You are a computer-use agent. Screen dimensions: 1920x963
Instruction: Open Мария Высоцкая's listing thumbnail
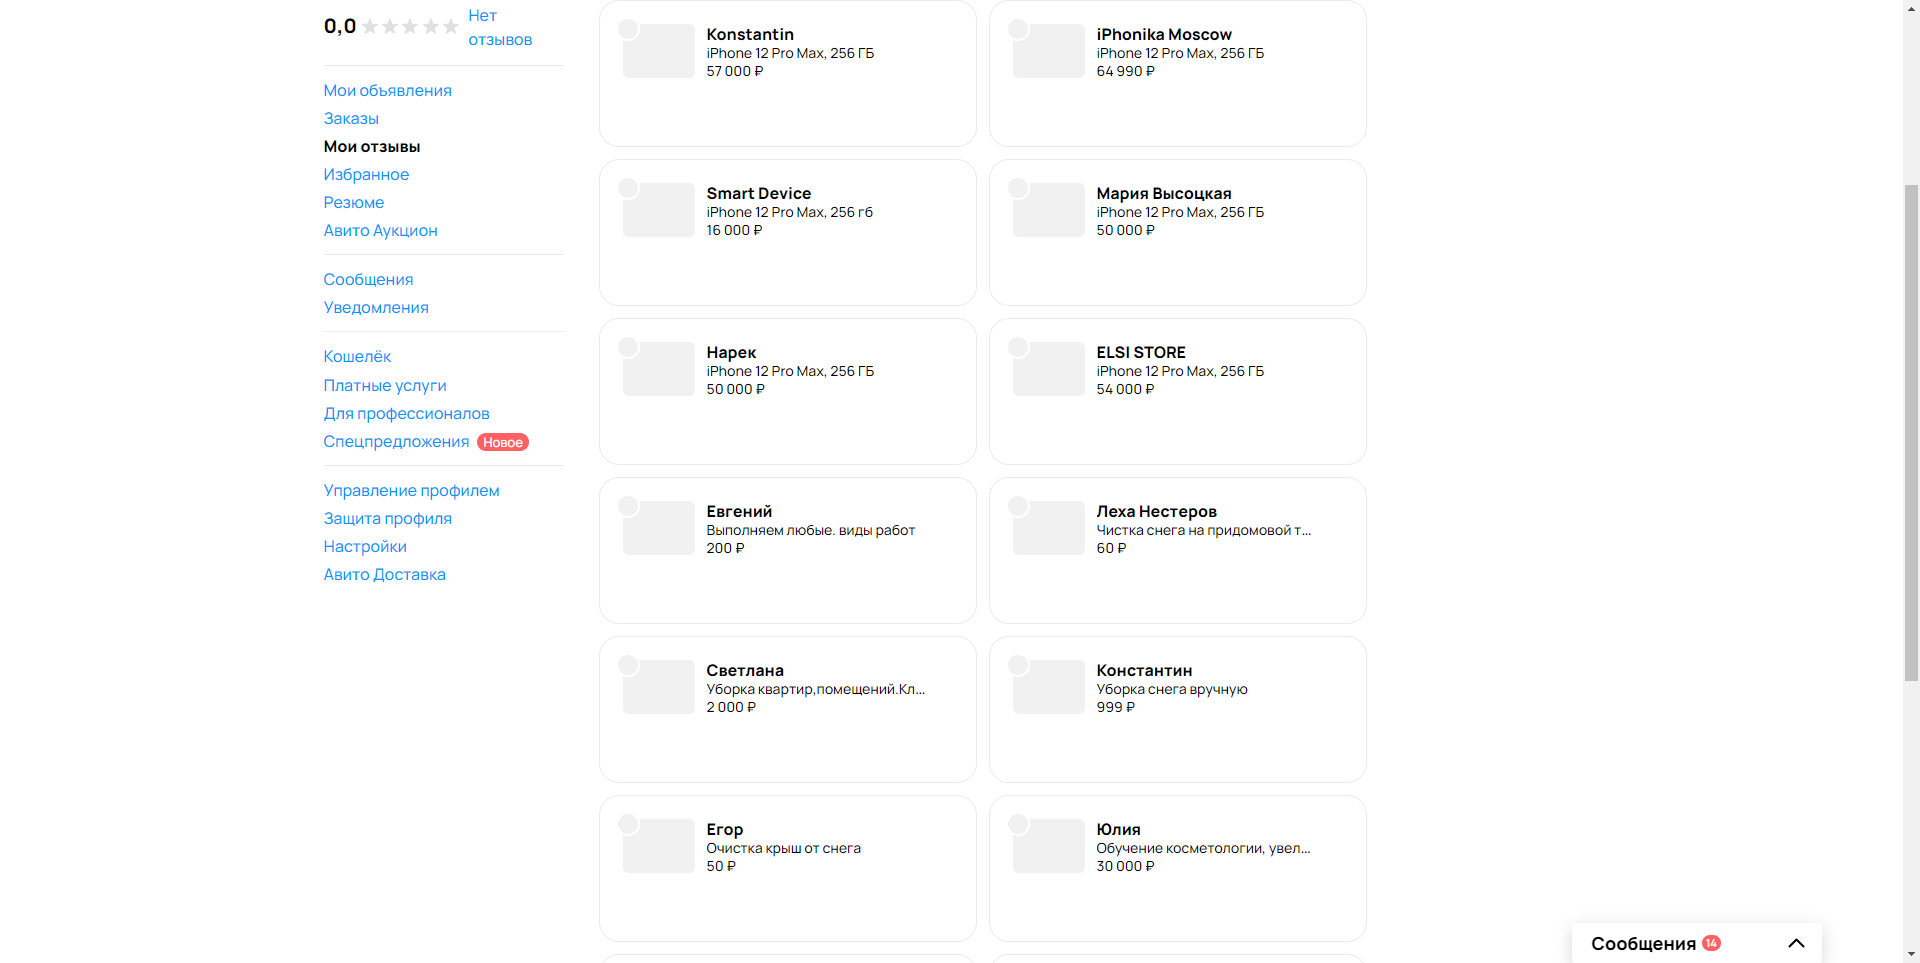click(x=1049, y=210)
